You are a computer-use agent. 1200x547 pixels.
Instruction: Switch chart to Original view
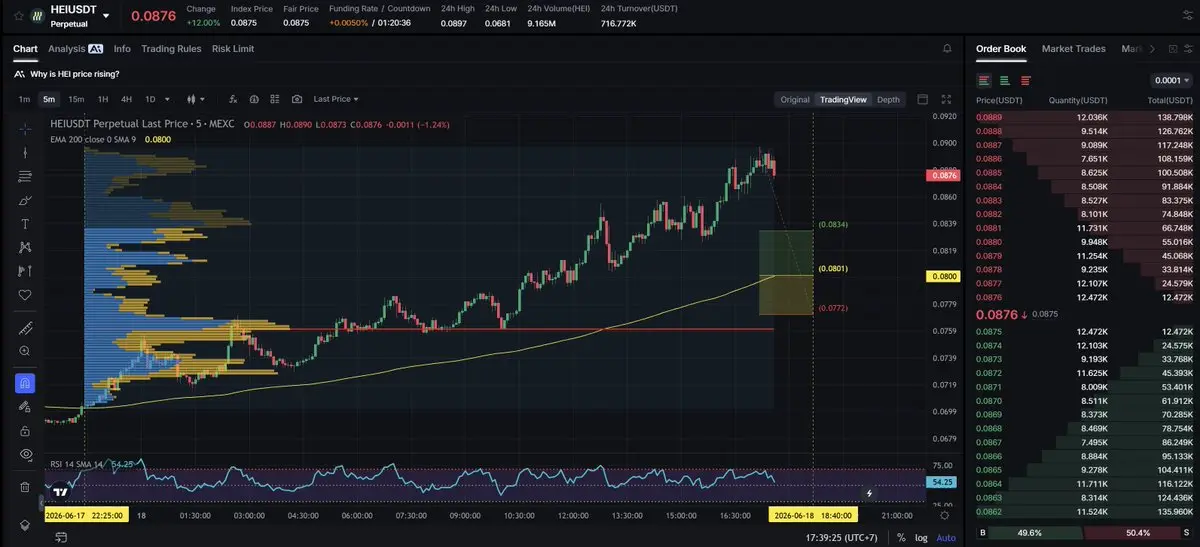pyautogui.click(x=795, y=99)
